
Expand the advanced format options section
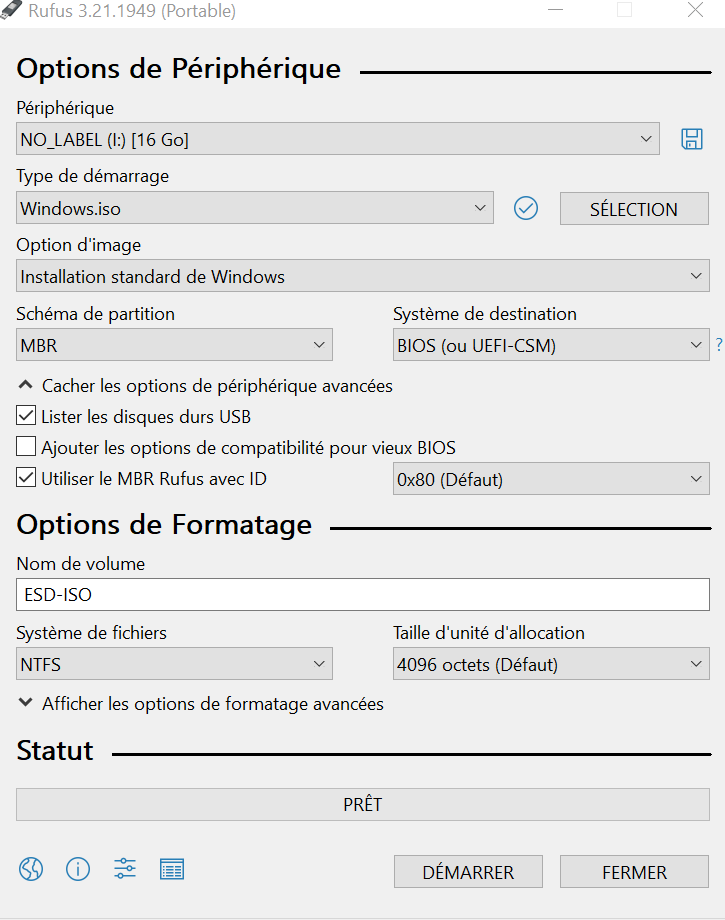pos(201,703)
